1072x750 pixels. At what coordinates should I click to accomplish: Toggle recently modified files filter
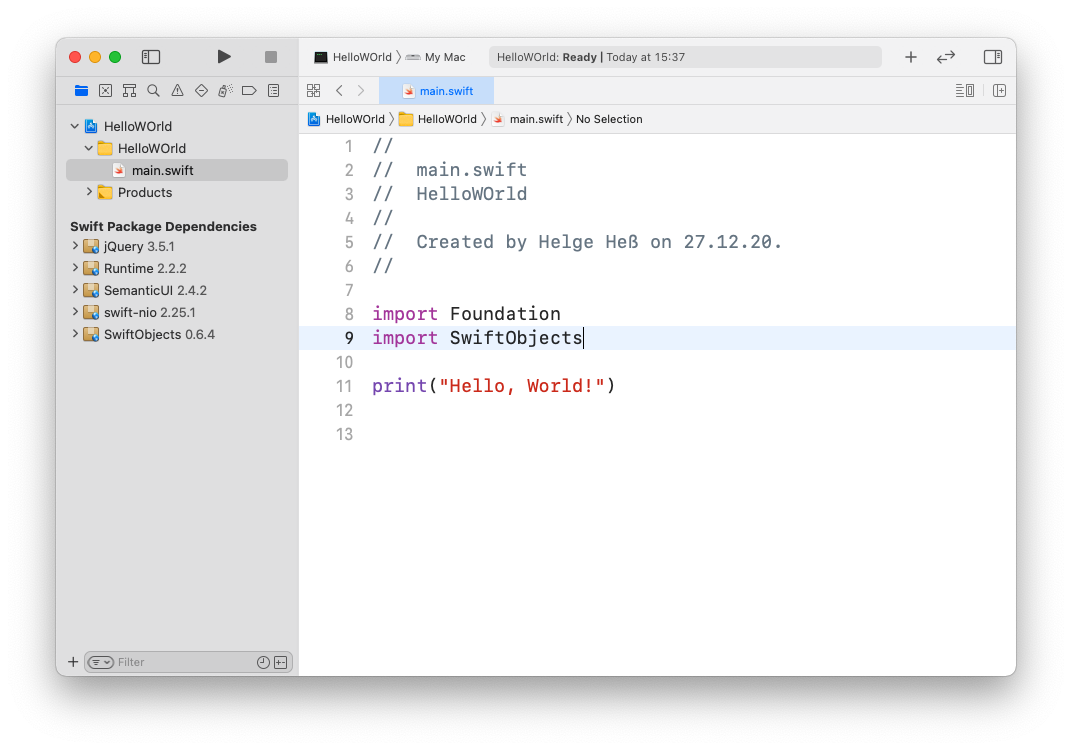click(x=263, y=662)
